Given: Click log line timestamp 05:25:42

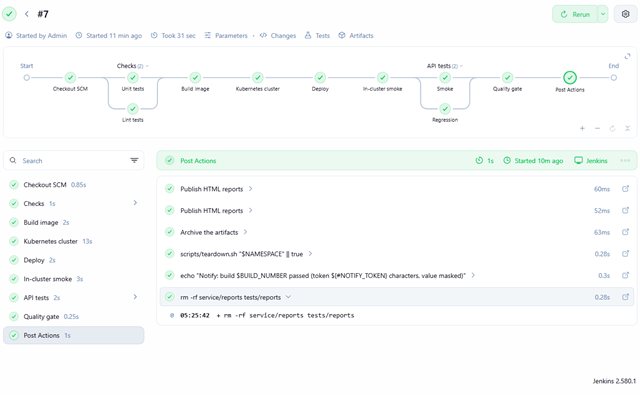Looking at the screenshot, I should [195, 316].
